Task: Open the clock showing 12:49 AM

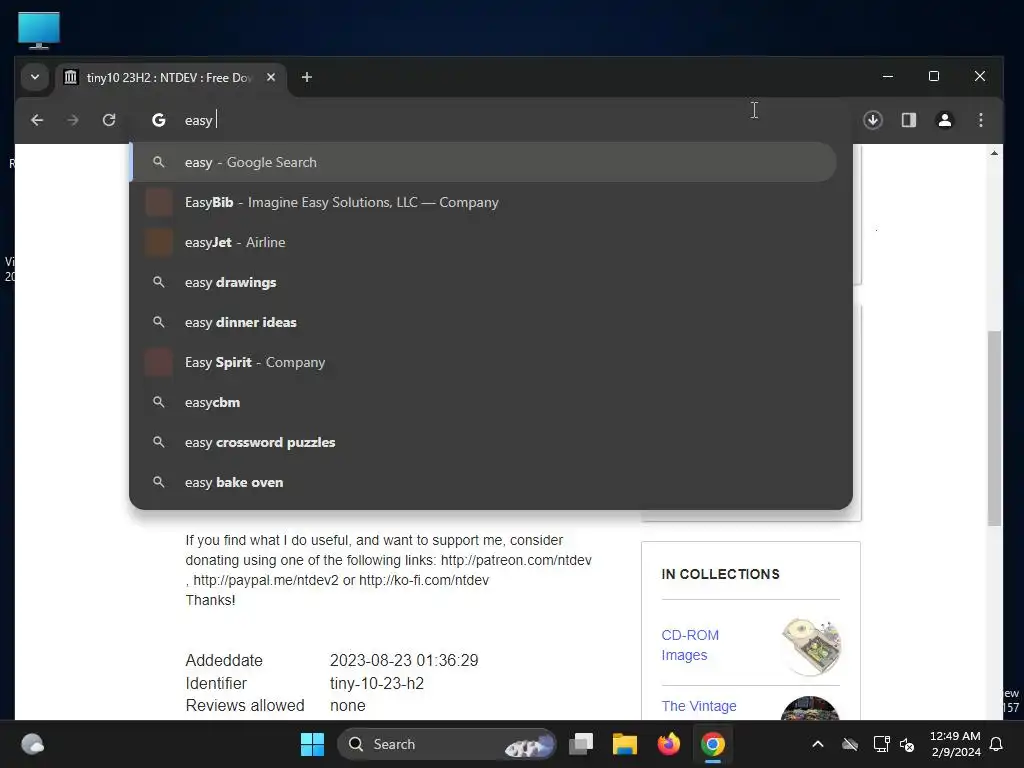Action: click(955, 744)
